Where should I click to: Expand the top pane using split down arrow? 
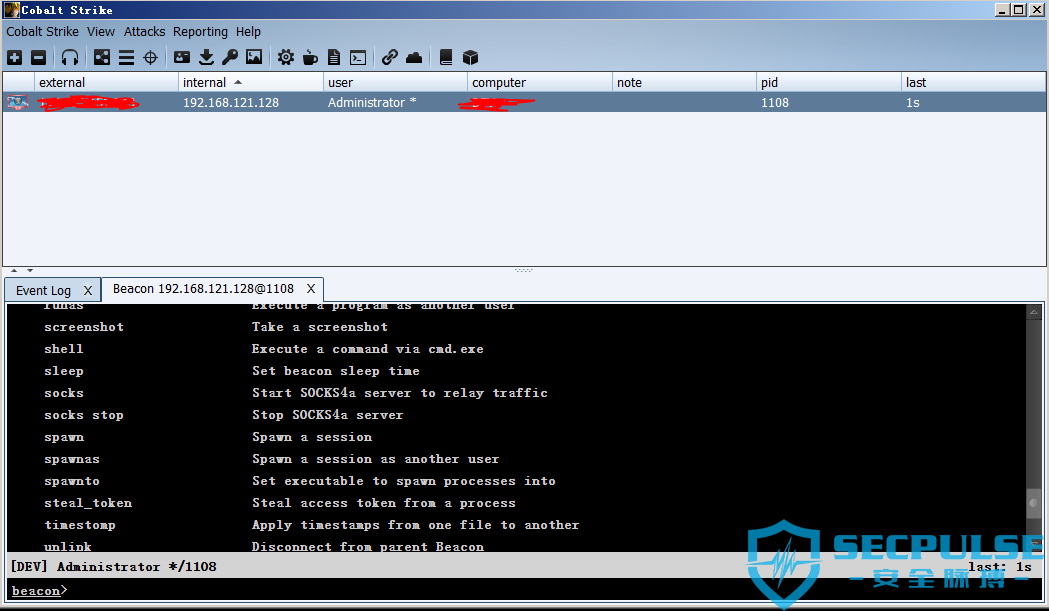point(30,270)
